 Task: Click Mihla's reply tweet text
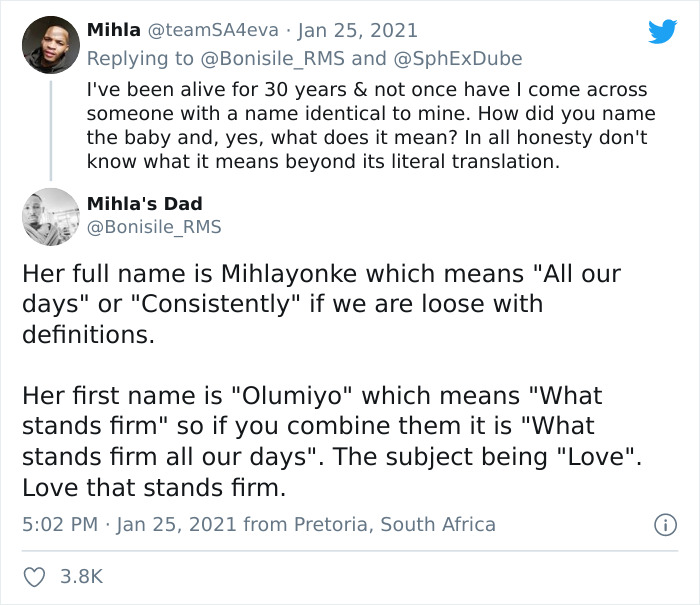click(371, 125)
